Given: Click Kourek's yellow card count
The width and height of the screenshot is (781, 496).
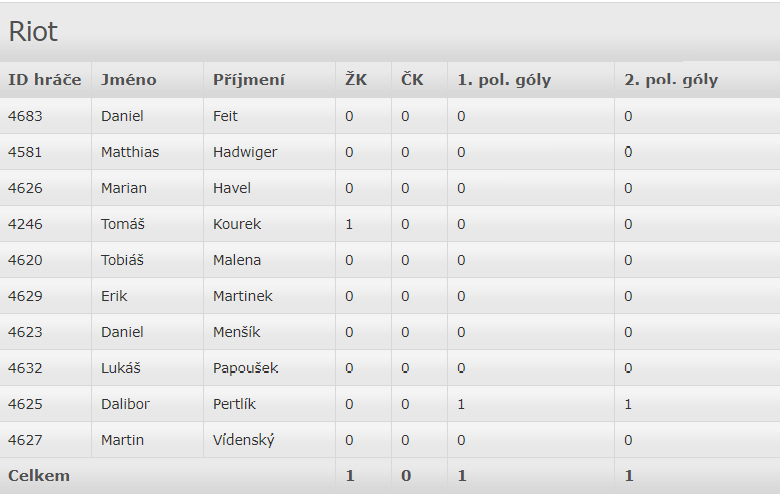Looking at the screenshot, I should pos(349,224).
